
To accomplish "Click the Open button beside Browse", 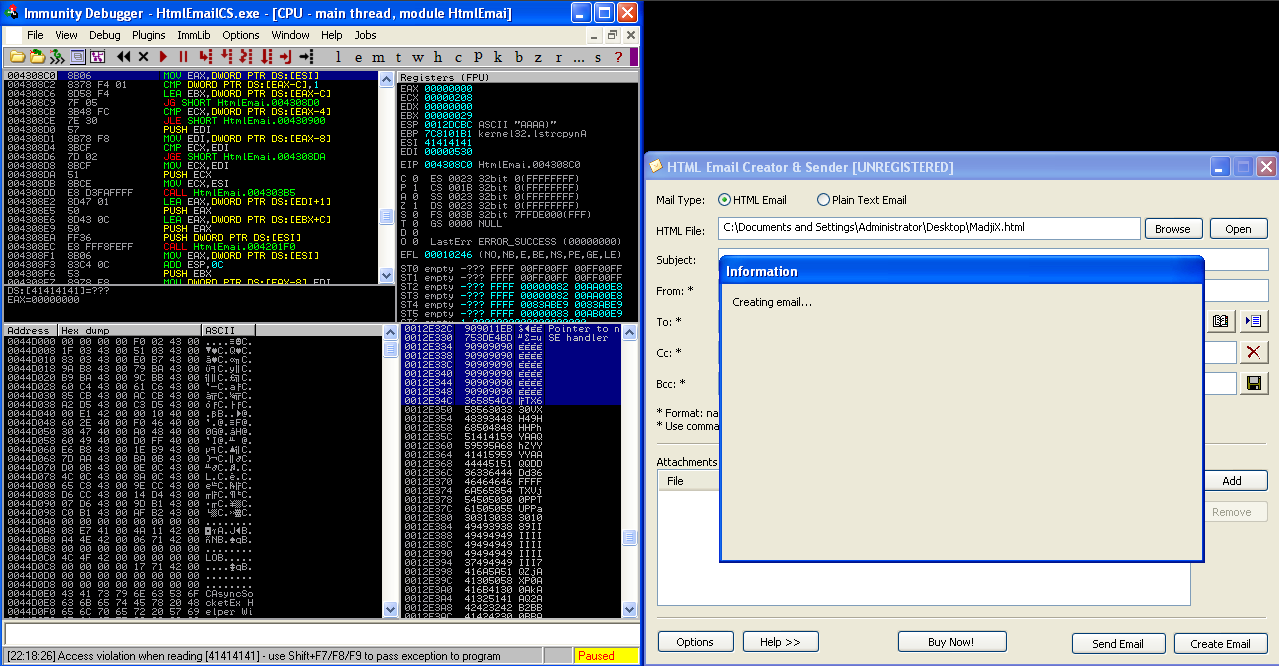I will pos(1238,229).
